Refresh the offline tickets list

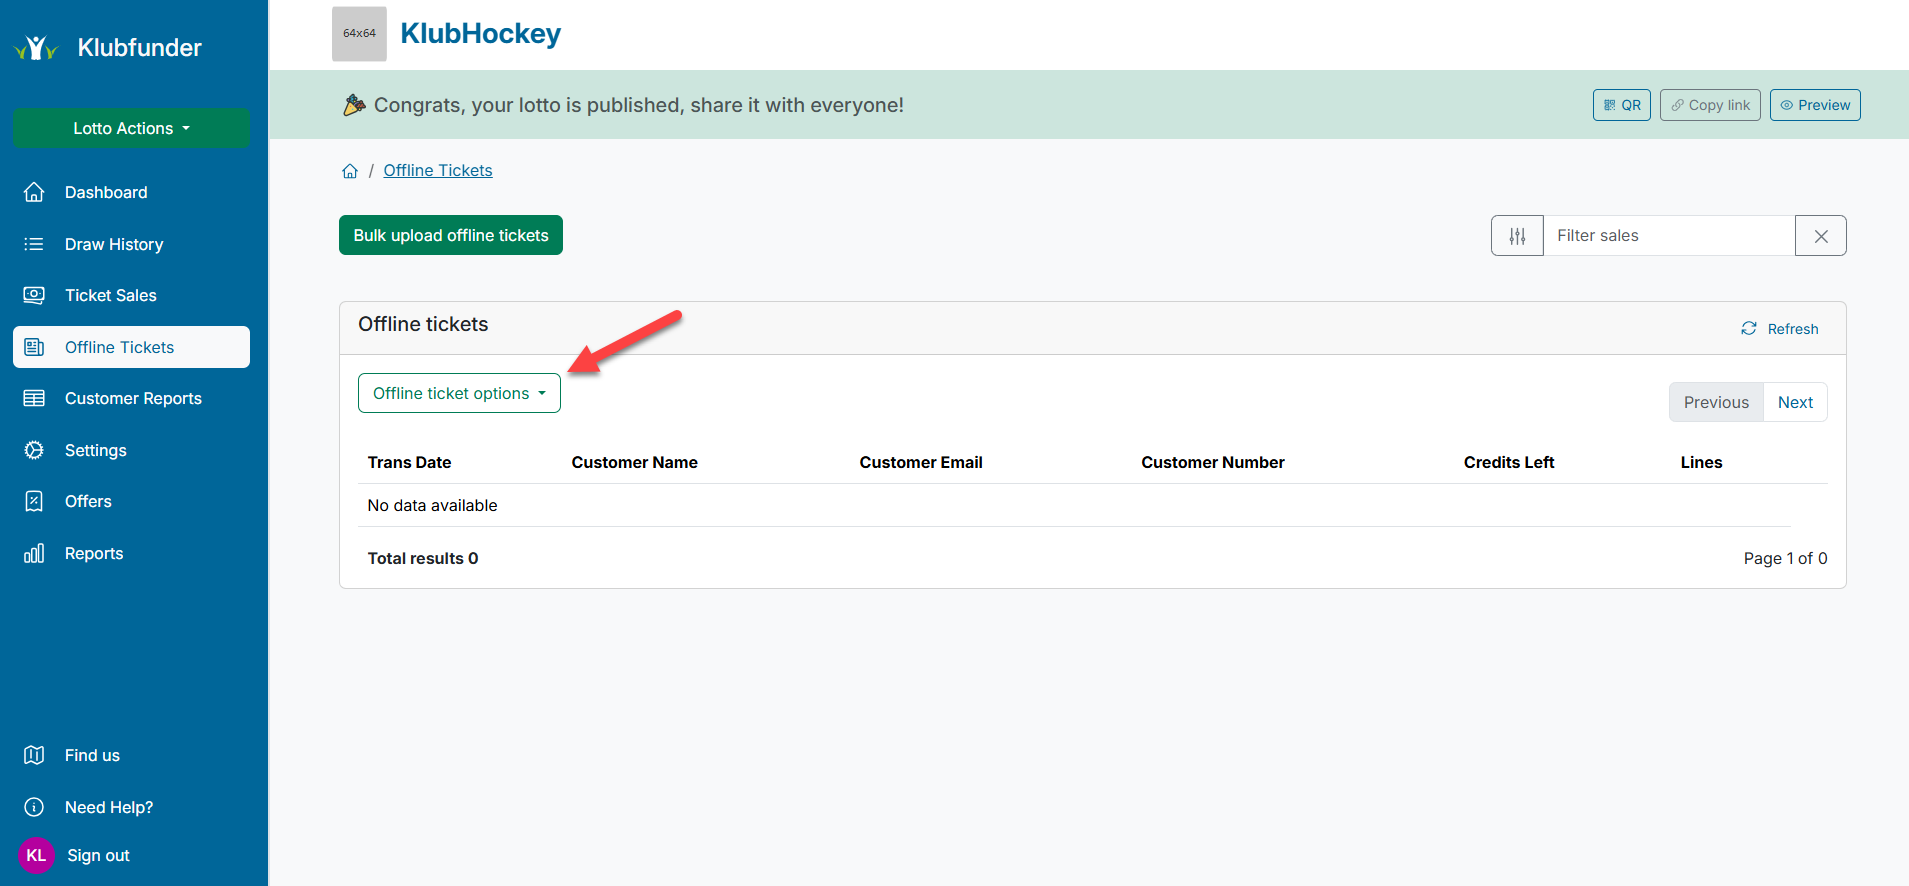1779,329
